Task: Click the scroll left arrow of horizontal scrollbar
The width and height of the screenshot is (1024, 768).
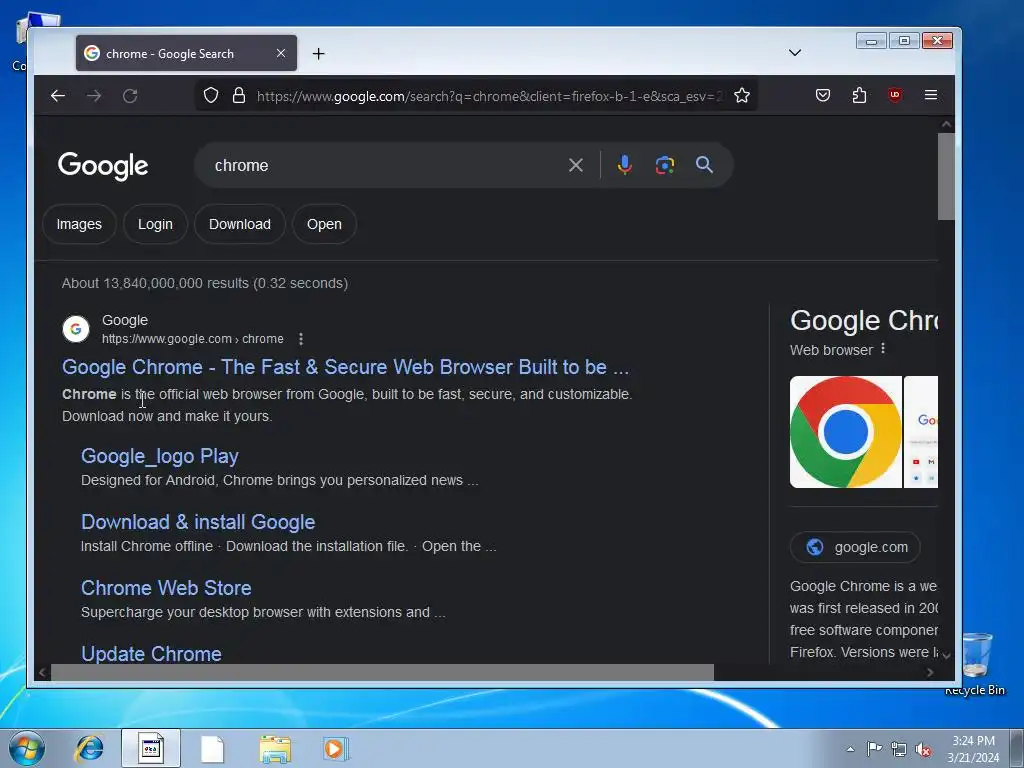Action: click(42, 672)
